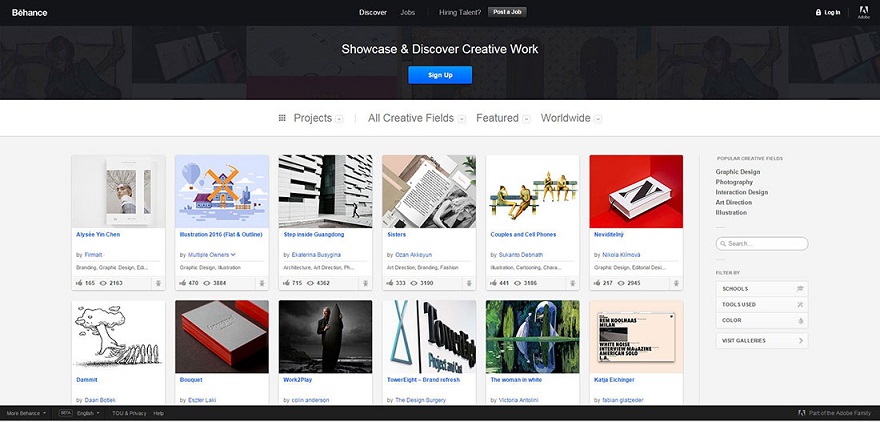Click the pin icon on Alysée Yin Chen card
Screen dimensions: 880x422
pyautogui.click(x=158, y=283)
